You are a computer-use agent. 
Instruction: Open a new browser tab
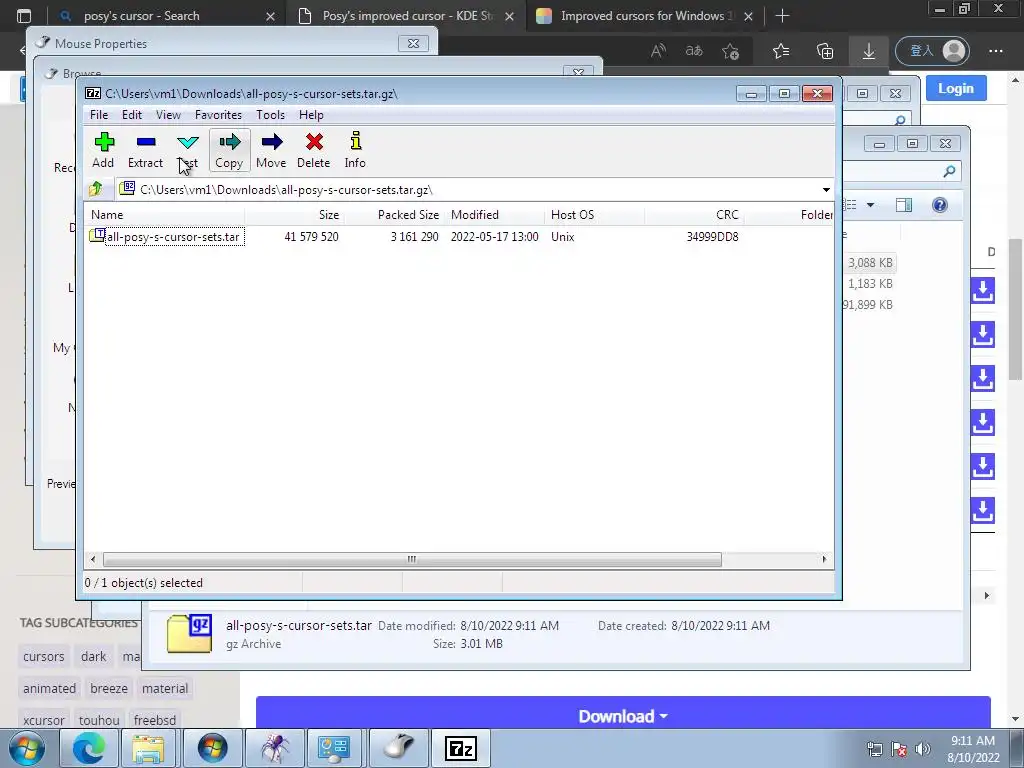click(x=782, y=16)
